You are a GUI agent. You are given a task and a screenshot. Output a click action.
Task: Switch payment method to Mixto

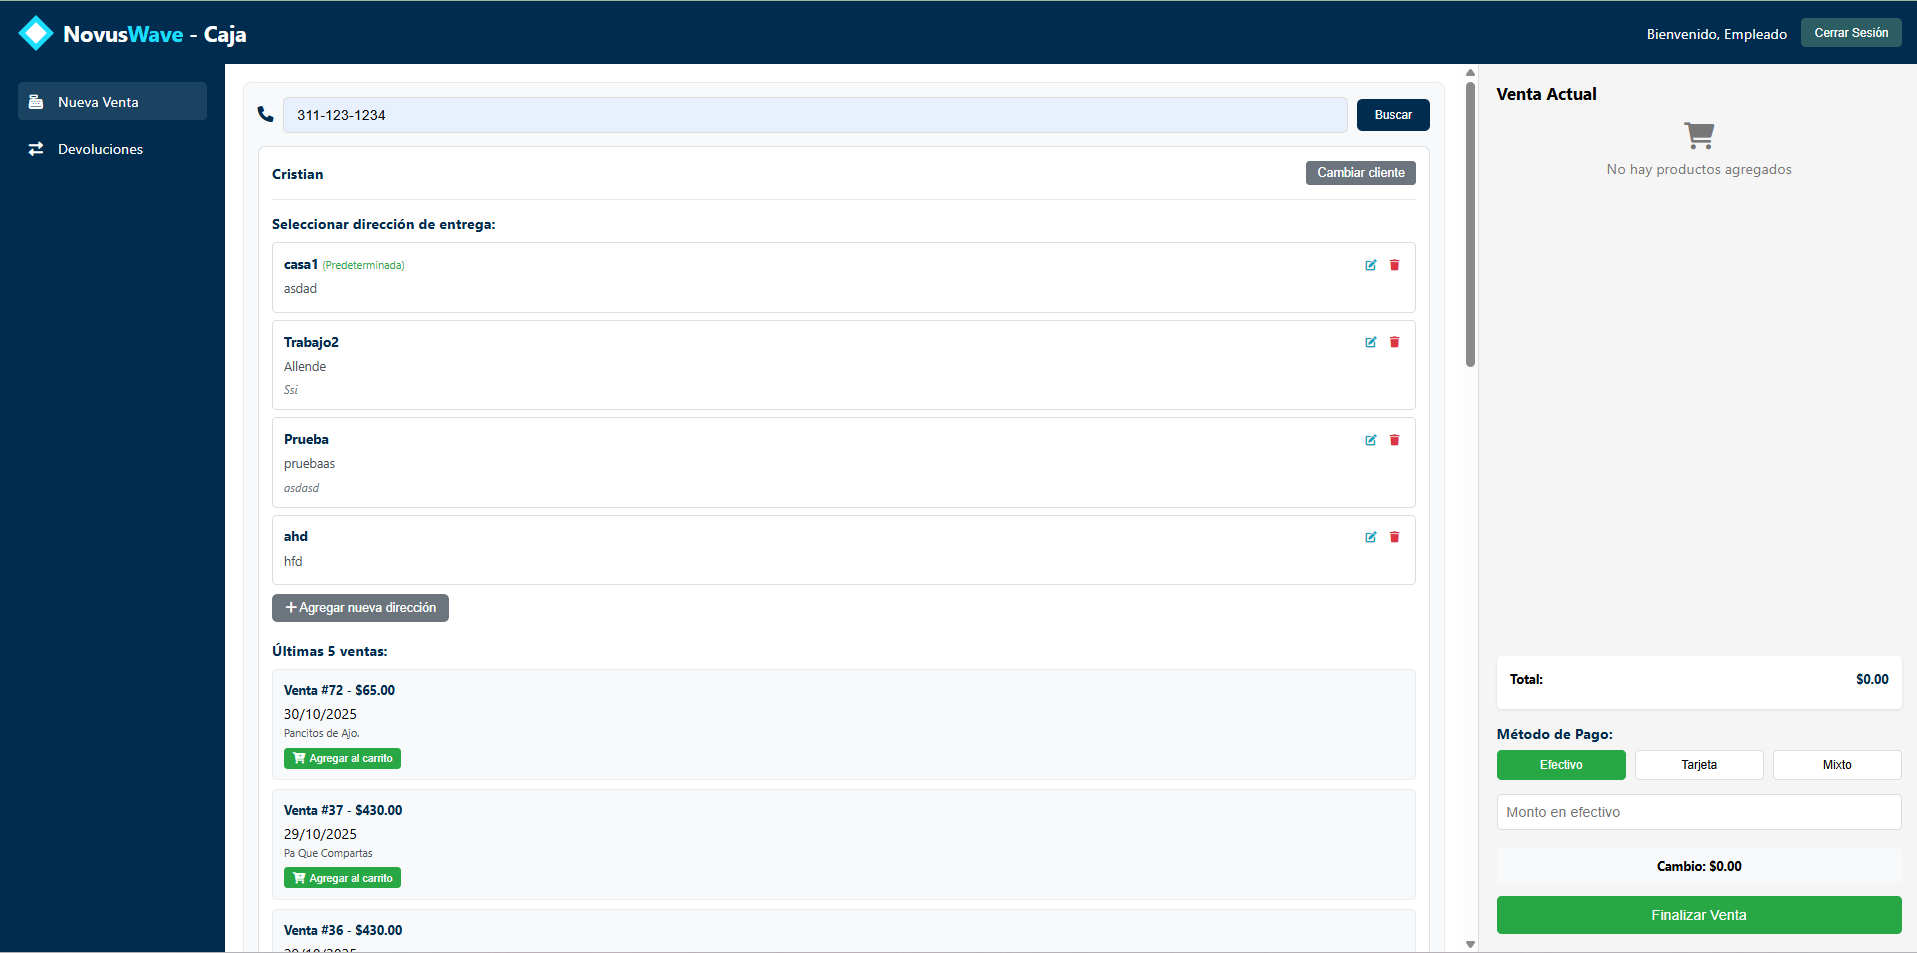tap(1836, 765)
